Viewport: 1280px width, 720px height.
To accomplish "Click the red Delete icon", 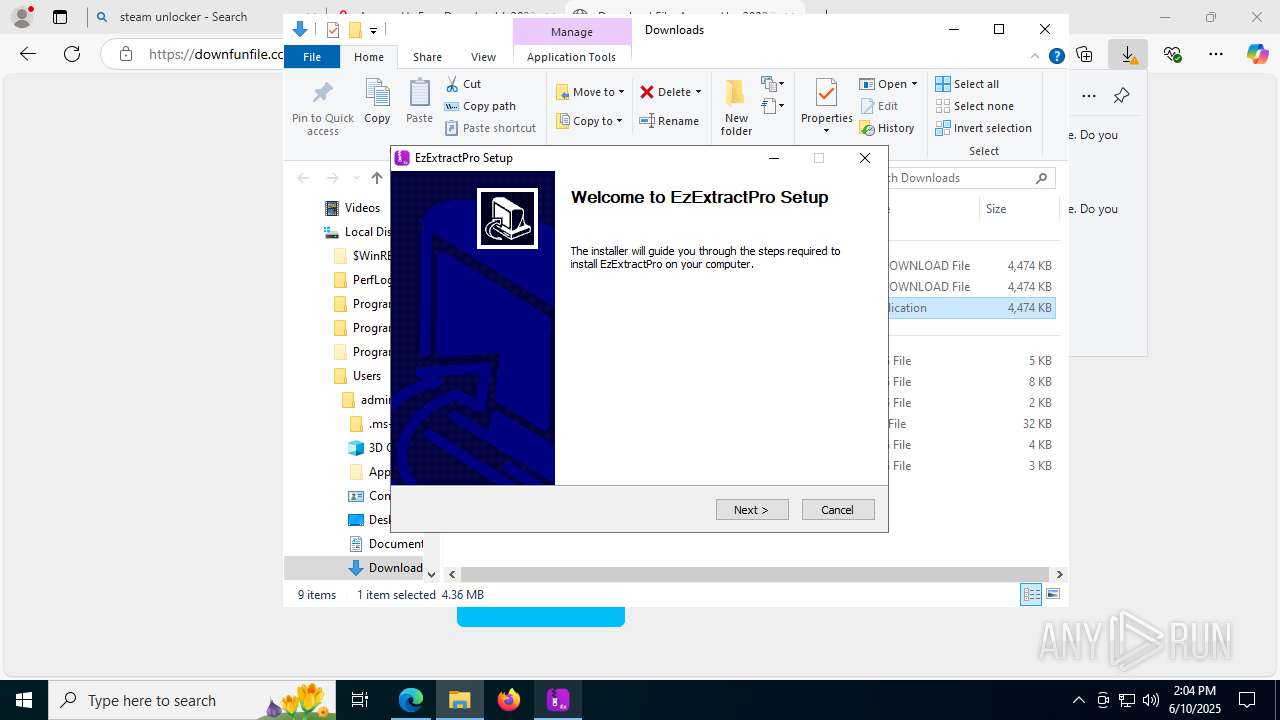I will 647,92.
